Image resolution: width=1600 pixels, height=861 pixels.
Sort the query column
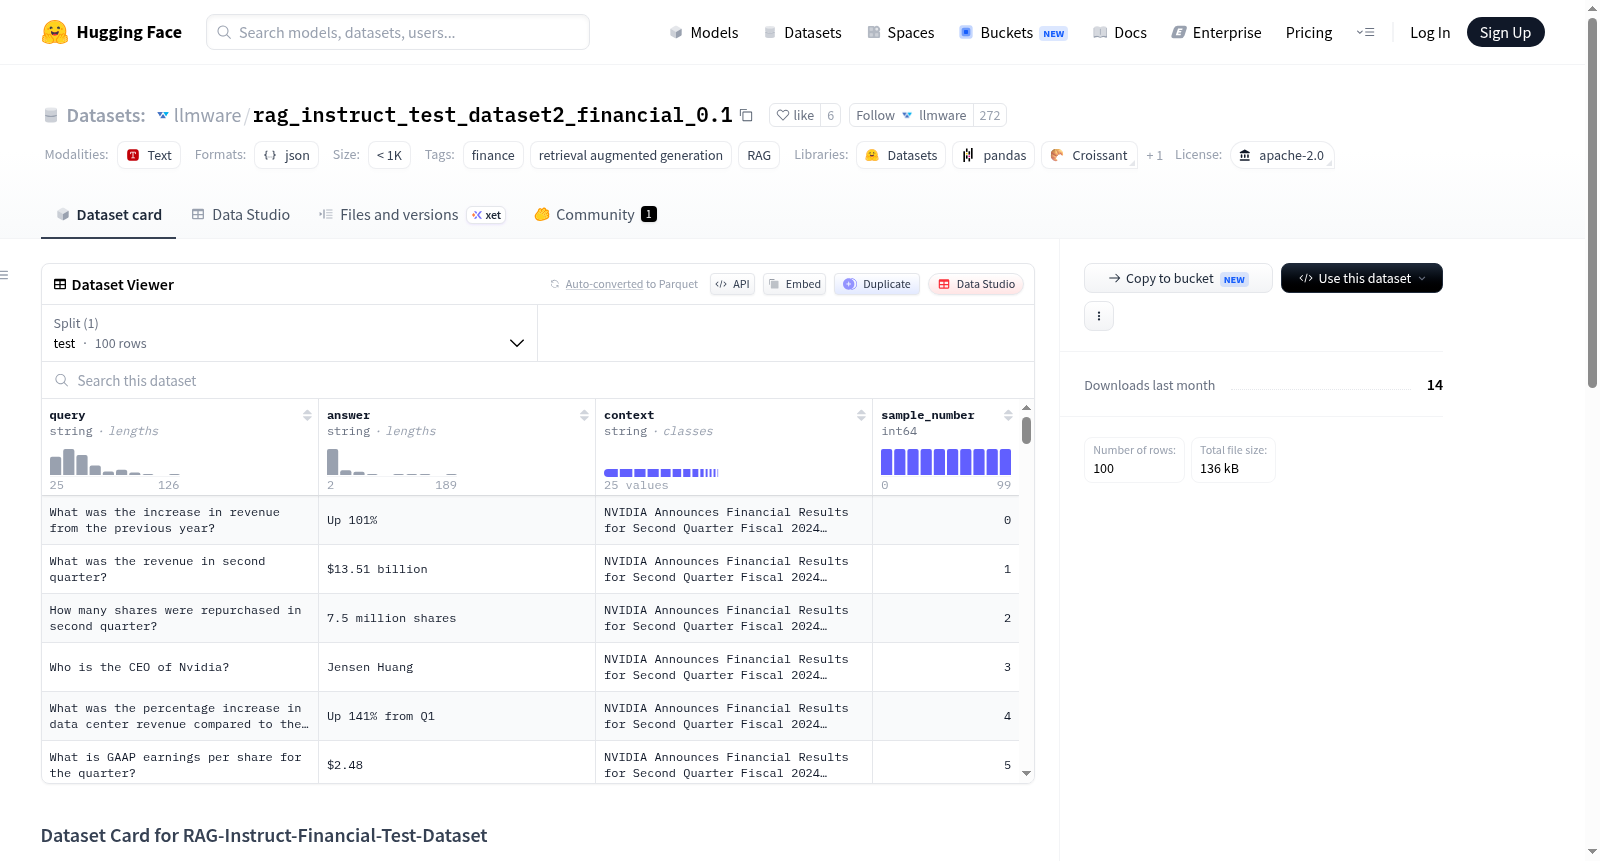[x=307, y=415]
